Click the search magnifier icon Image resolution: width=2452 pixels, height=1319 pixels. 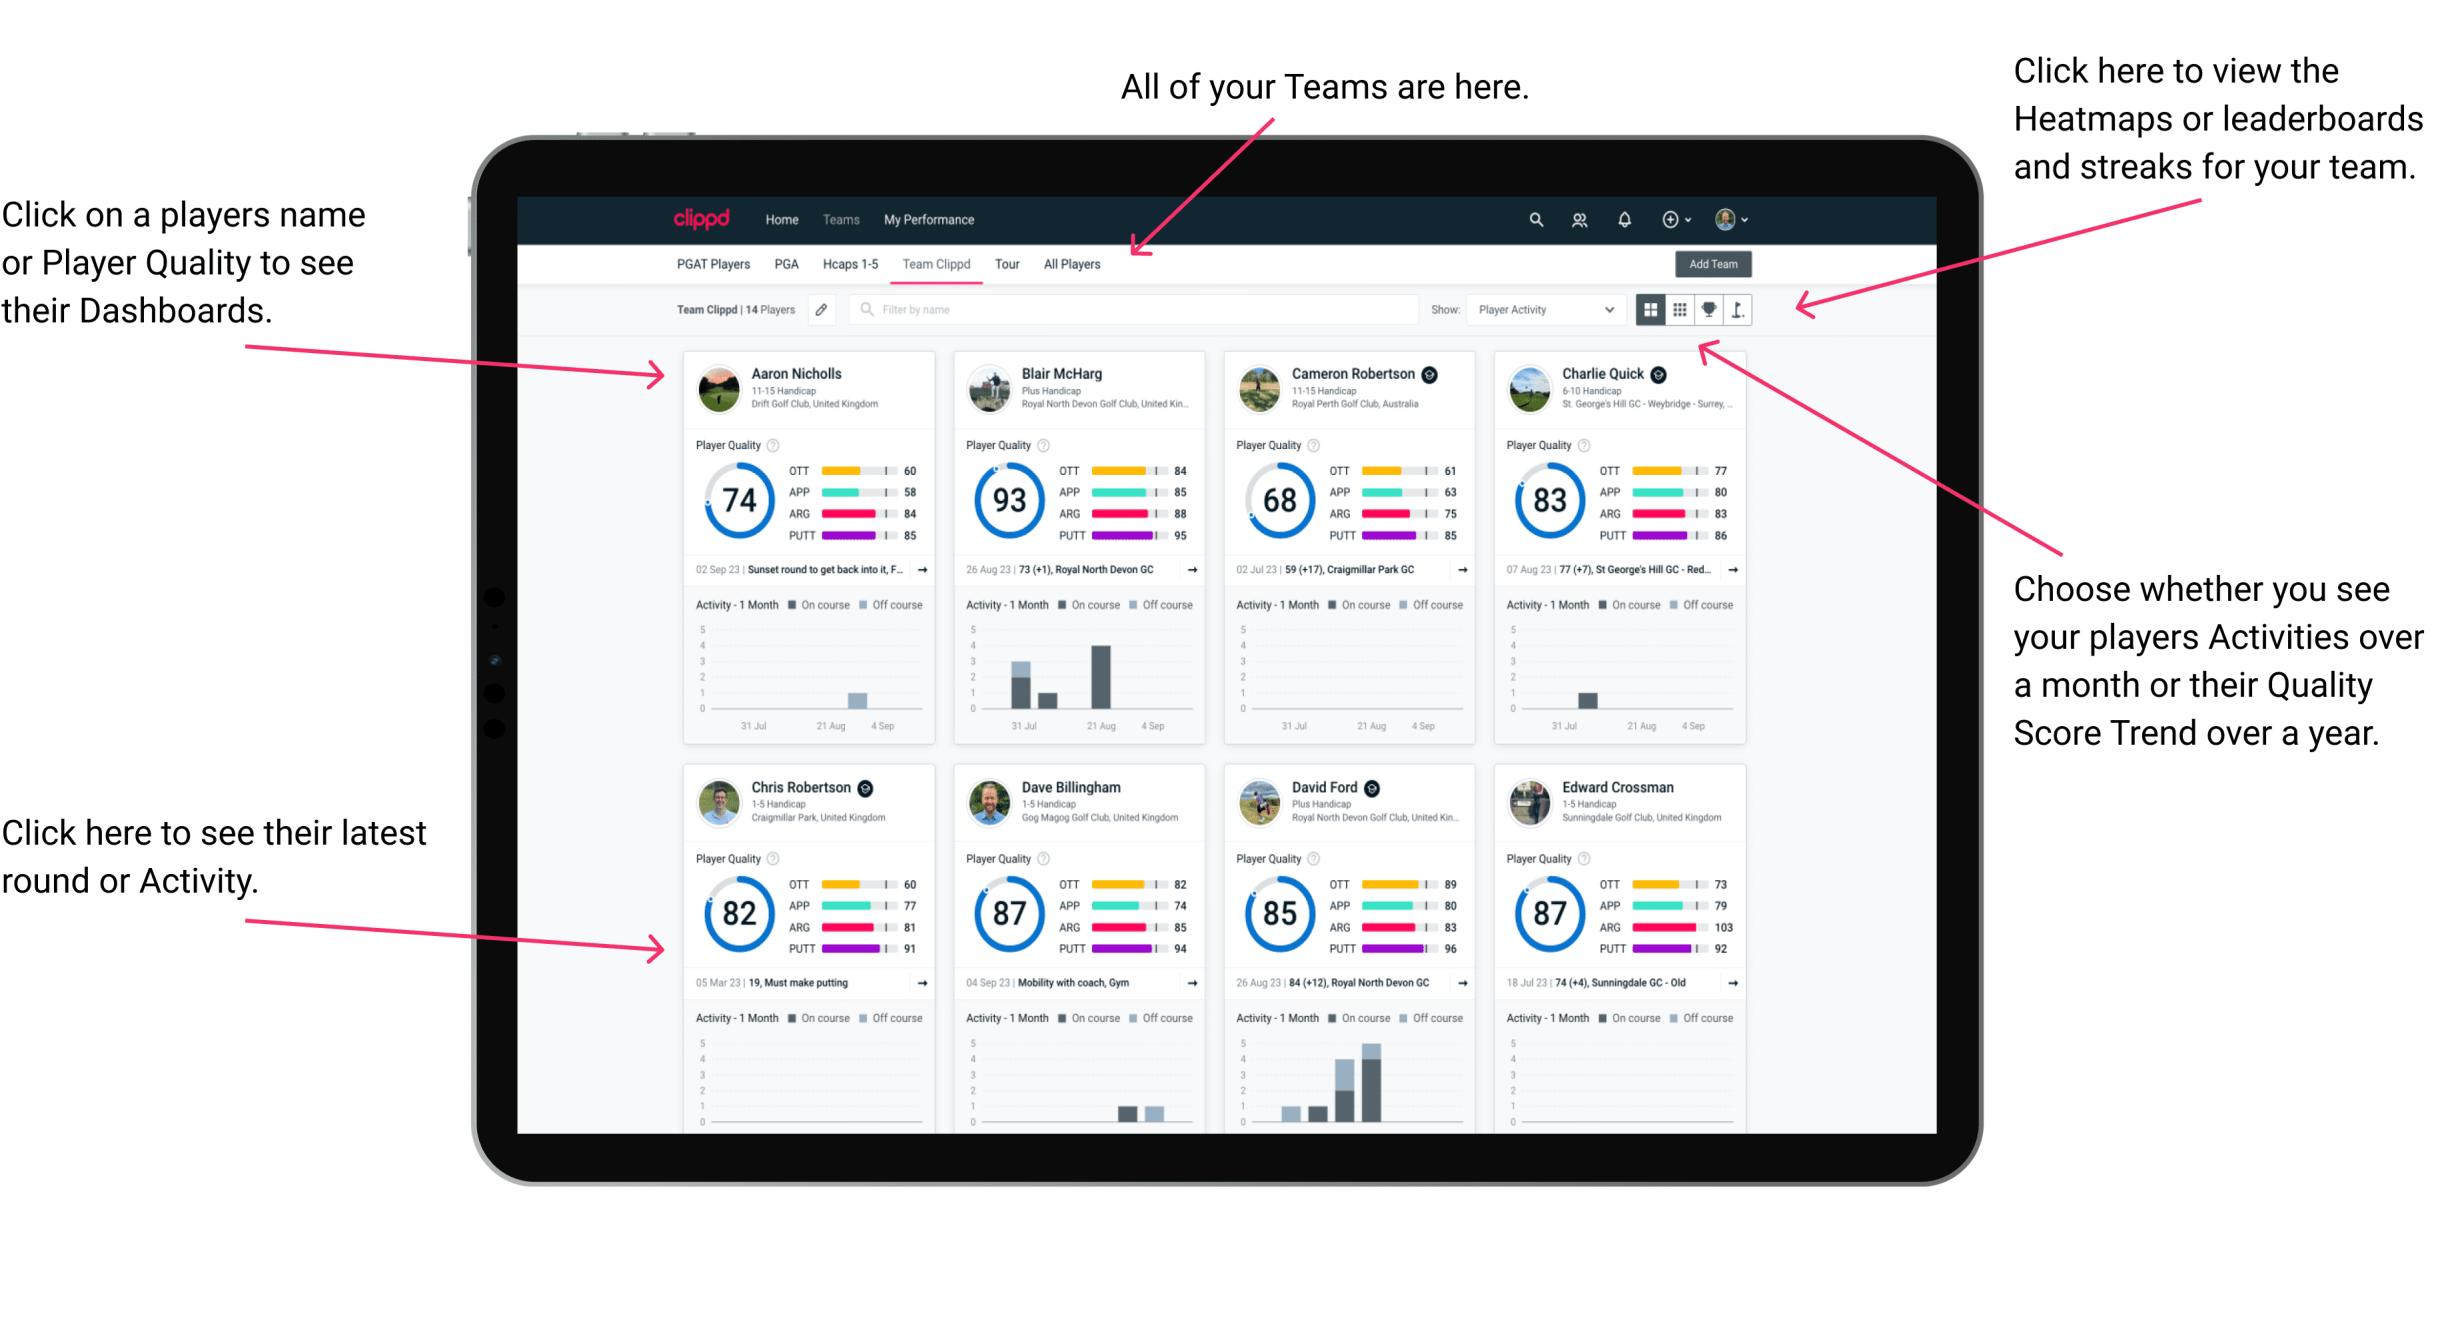(x=1533, y=219)
